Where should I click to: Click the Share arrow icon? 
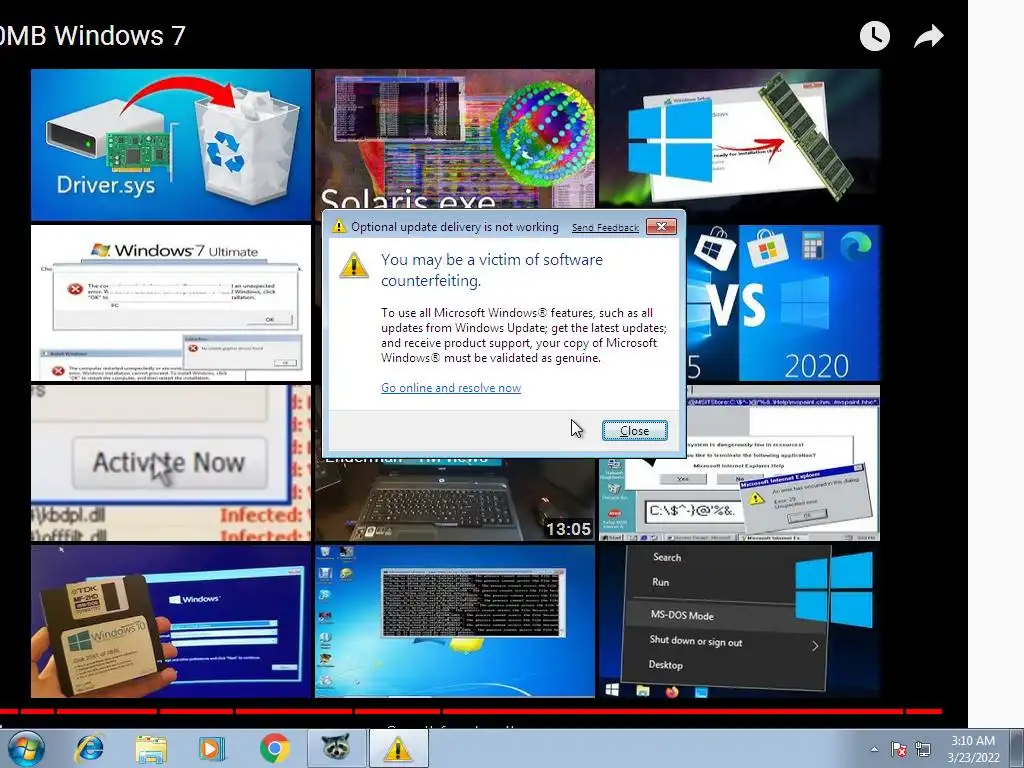(x=929, y=36)
